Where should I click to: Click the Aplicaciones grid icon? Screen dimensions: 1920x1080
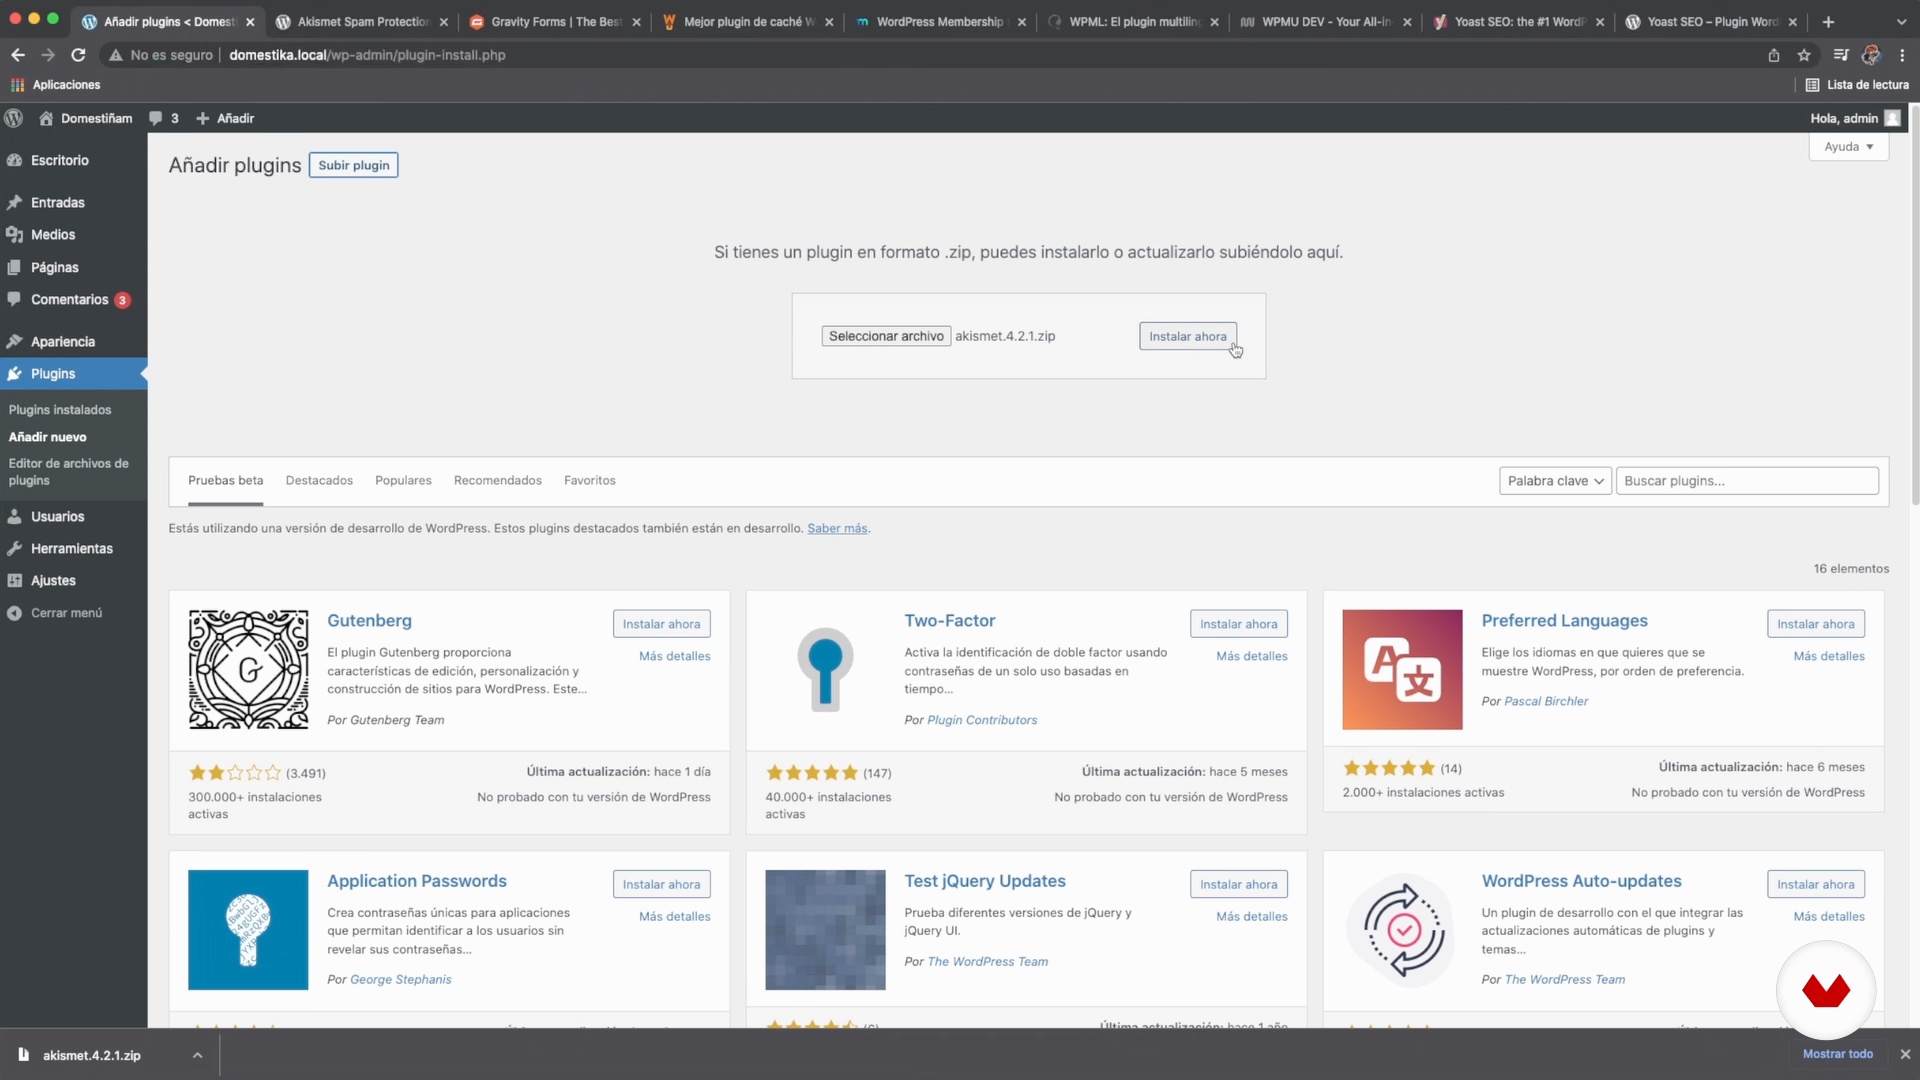17,85
